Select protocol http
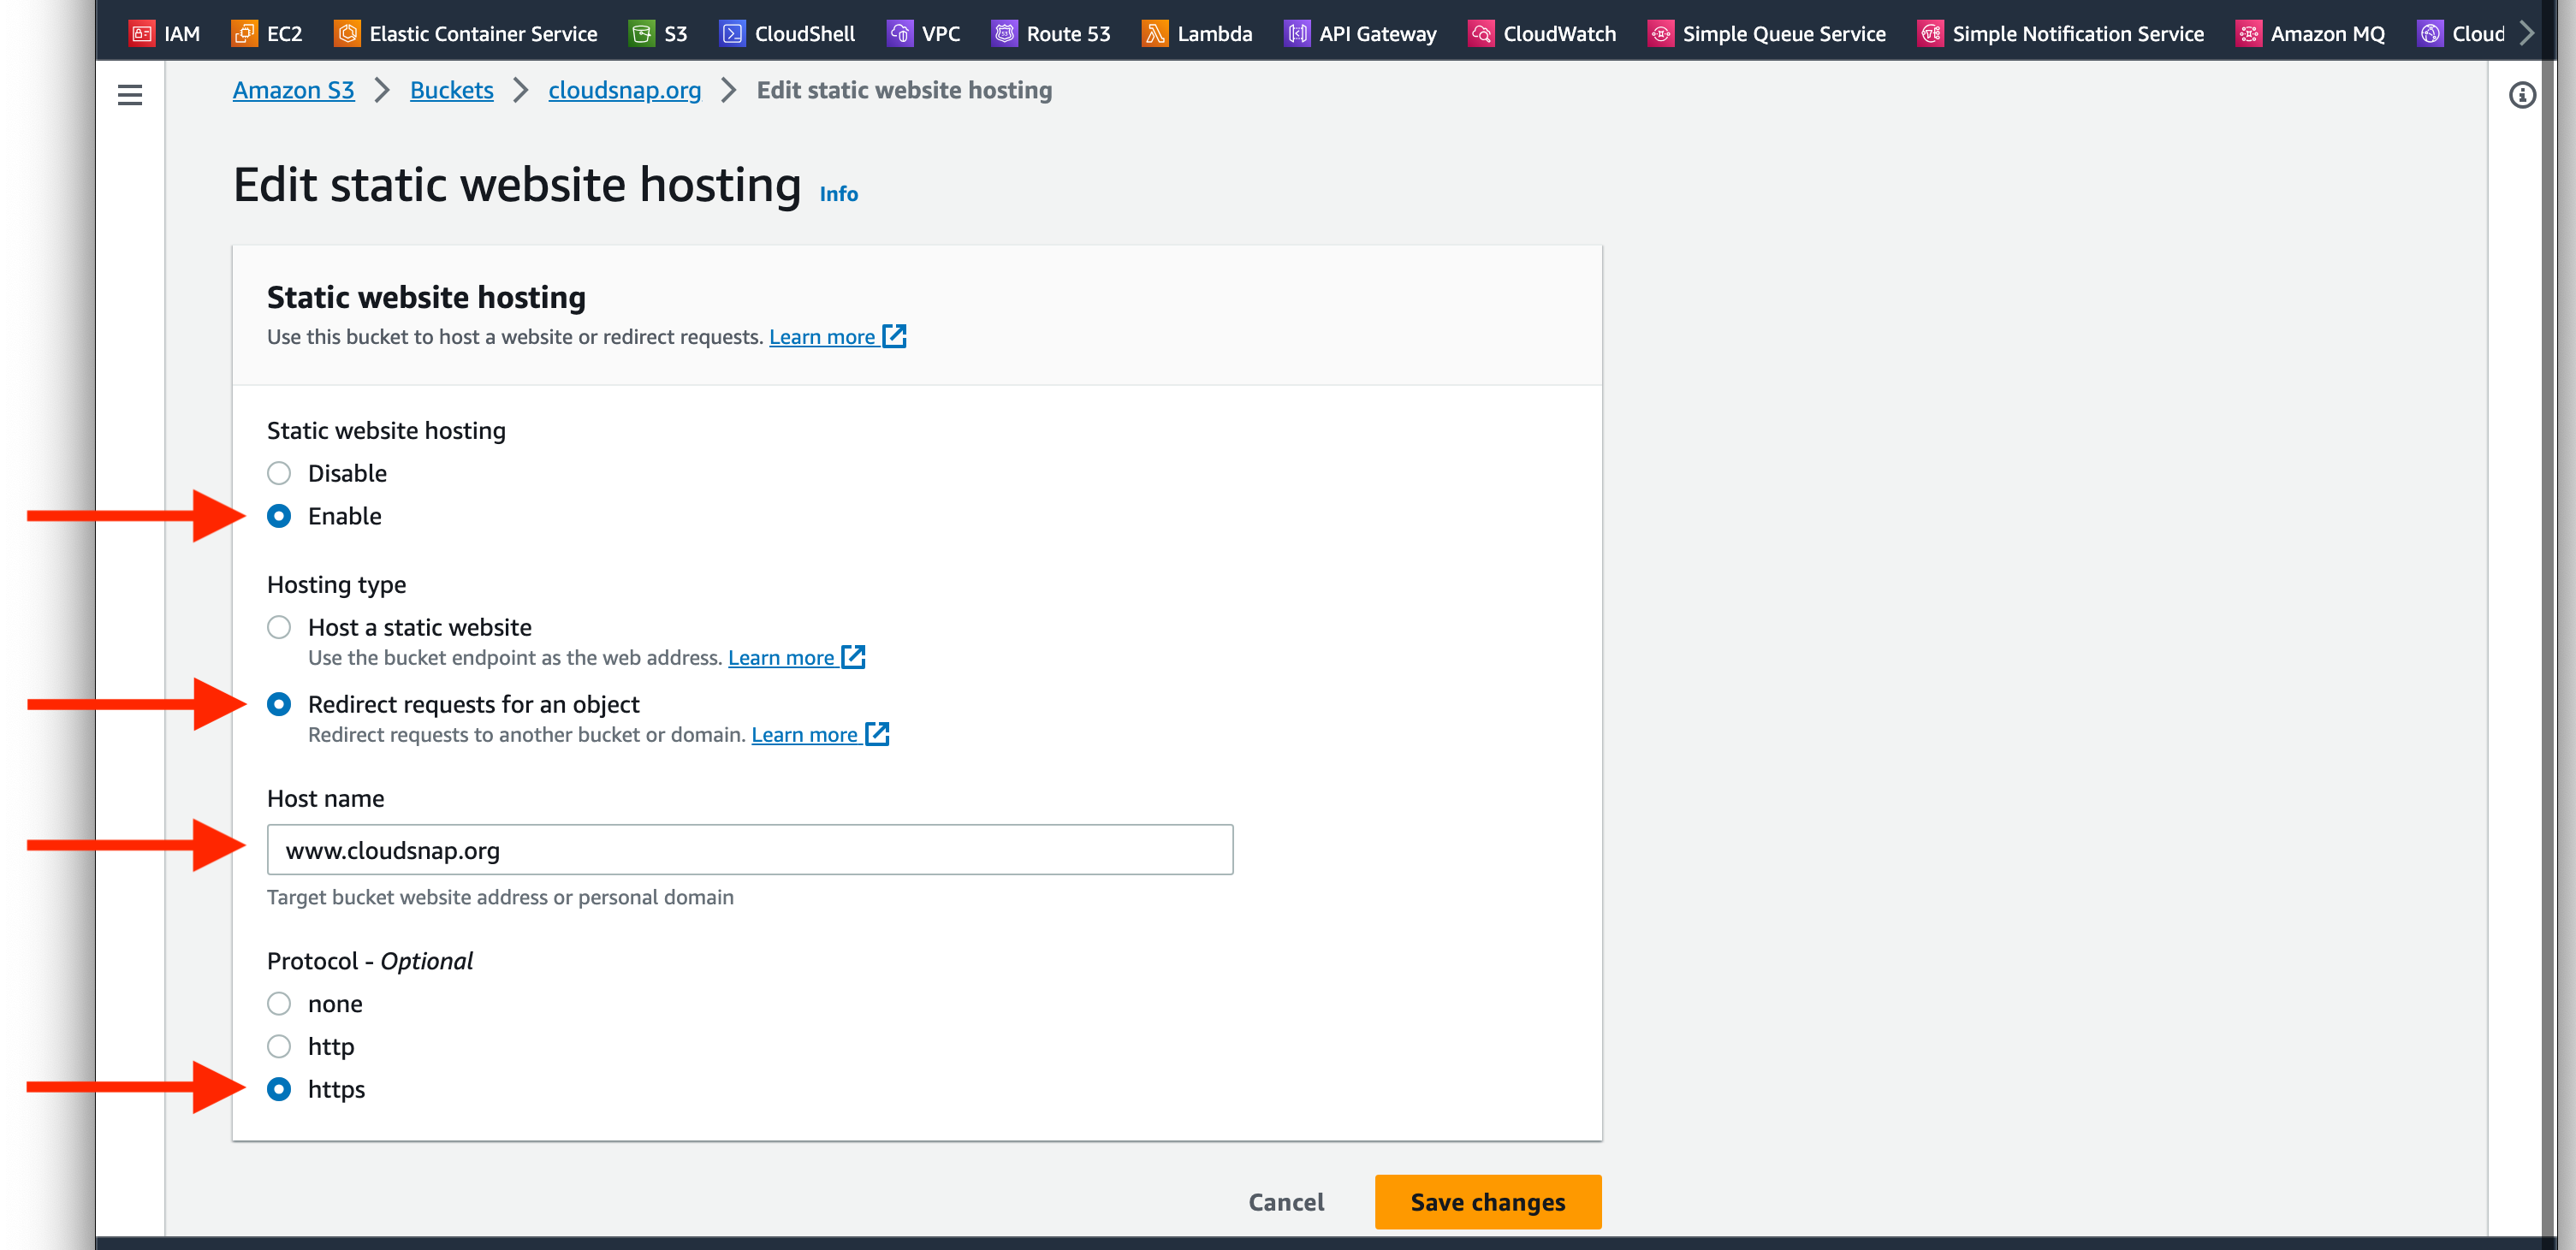 click(x=279, y=1046)
